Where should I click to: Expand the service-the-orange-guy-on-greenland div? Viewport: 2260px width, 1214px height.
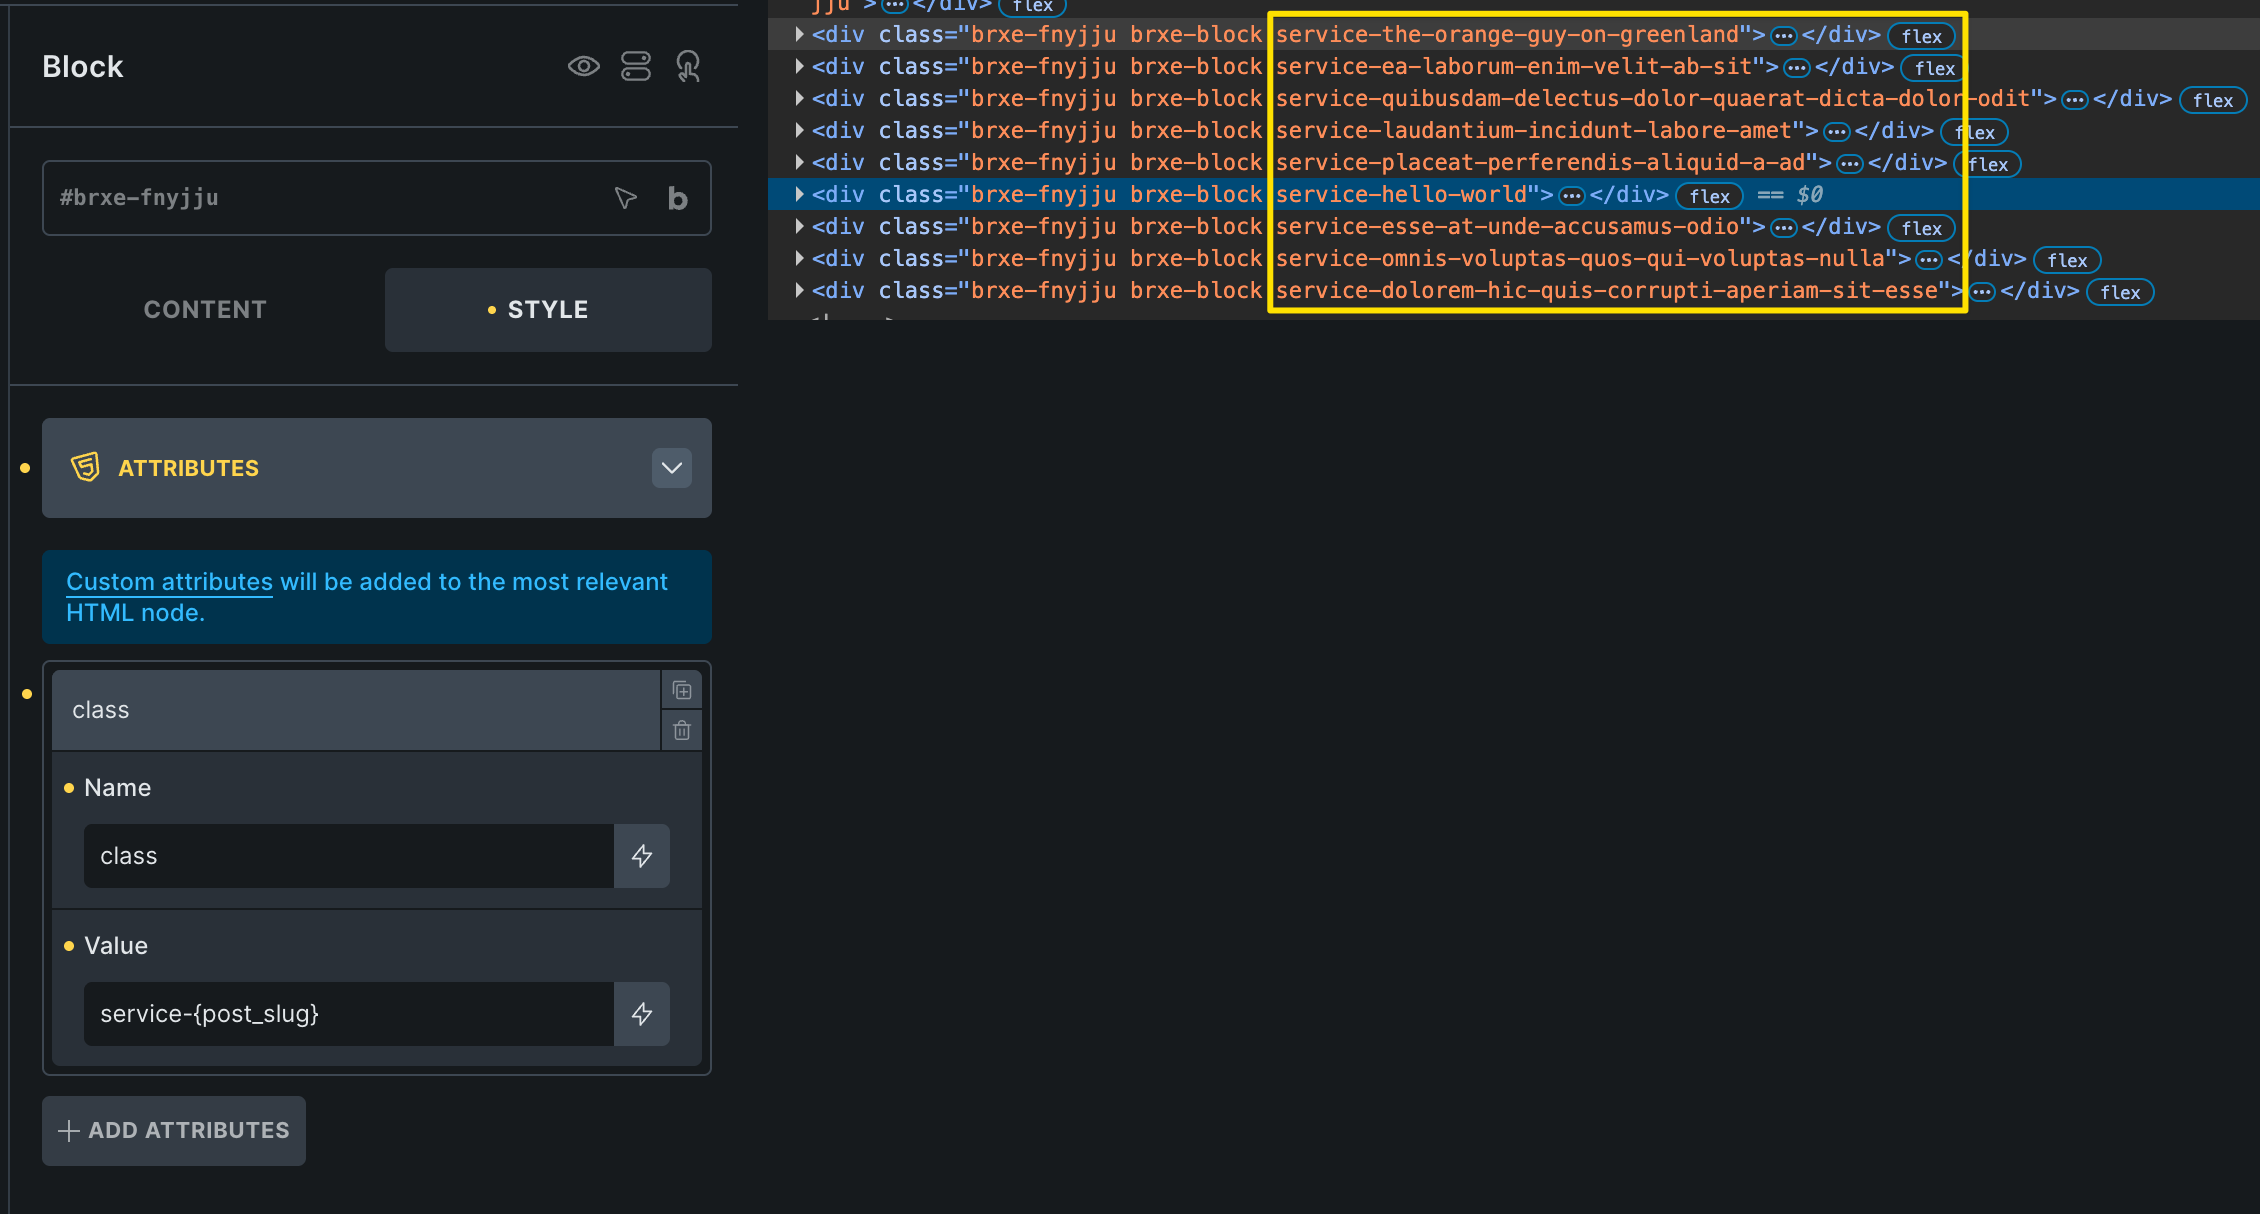pyautogui.click(x=799, y=34)
